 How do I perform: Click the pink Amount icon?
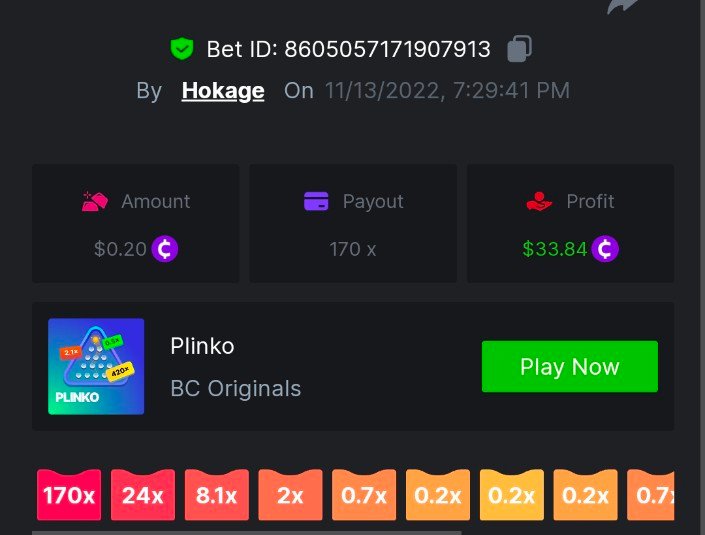click(94, 201)
